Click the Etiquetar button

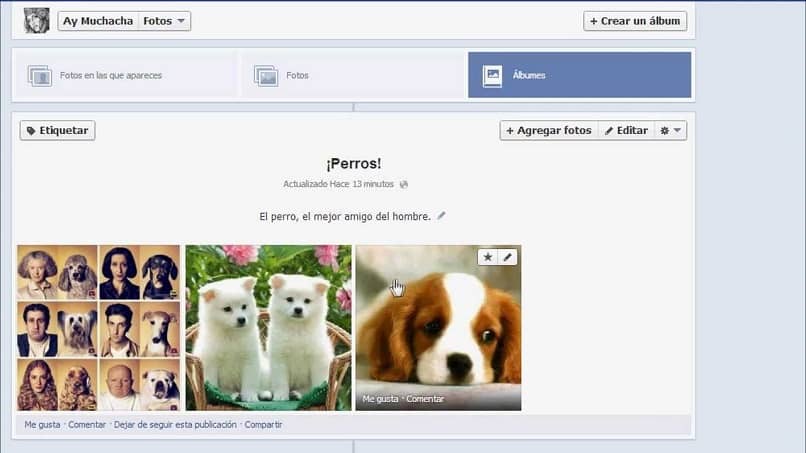pos(58,131)
